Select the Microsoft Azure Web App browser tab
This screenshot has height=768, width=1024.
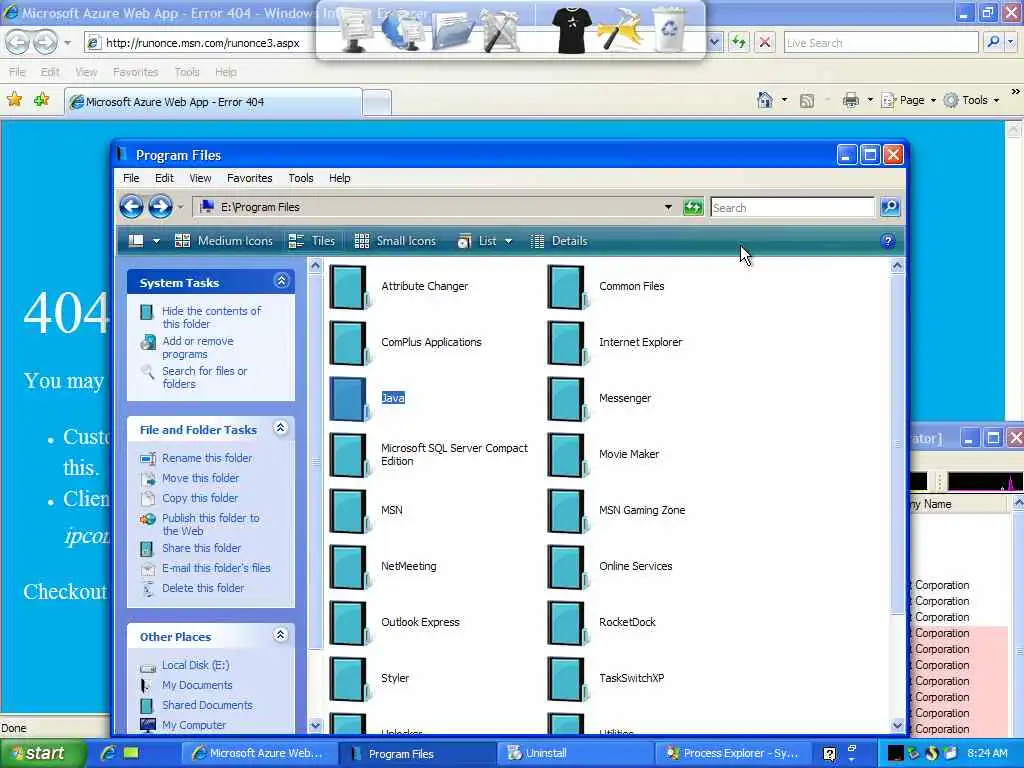pyautogui.click(x=213, y=102)
